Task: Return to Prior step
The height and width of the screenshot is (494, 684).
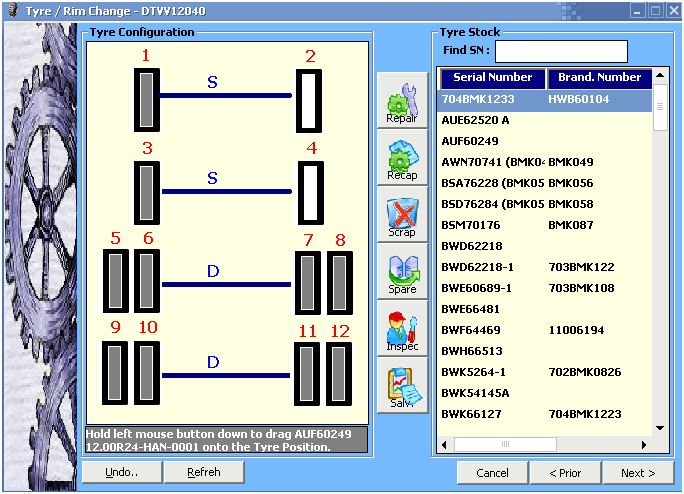Action: [565, 473]
